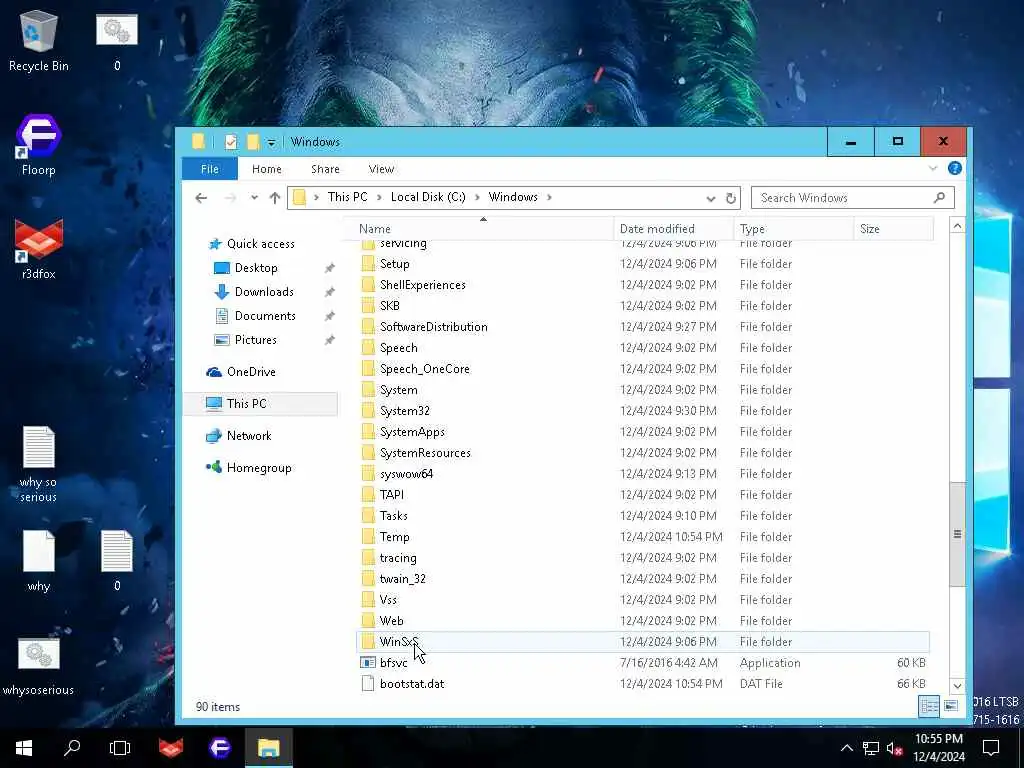
Task: Open r3dfox from the taskbar
Action: (x=171, y=748)
